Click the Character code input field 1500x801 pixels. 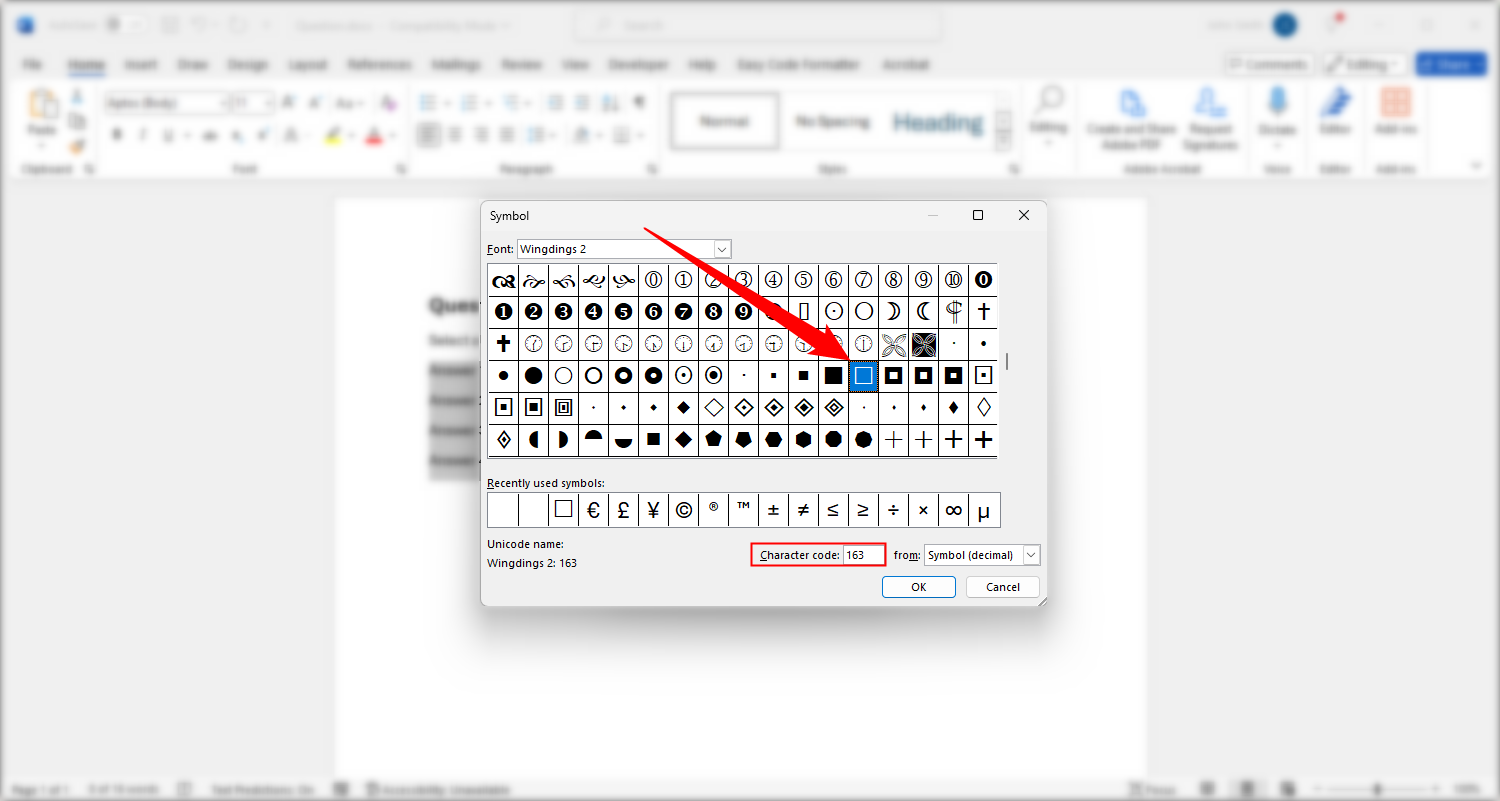(864, 554)
